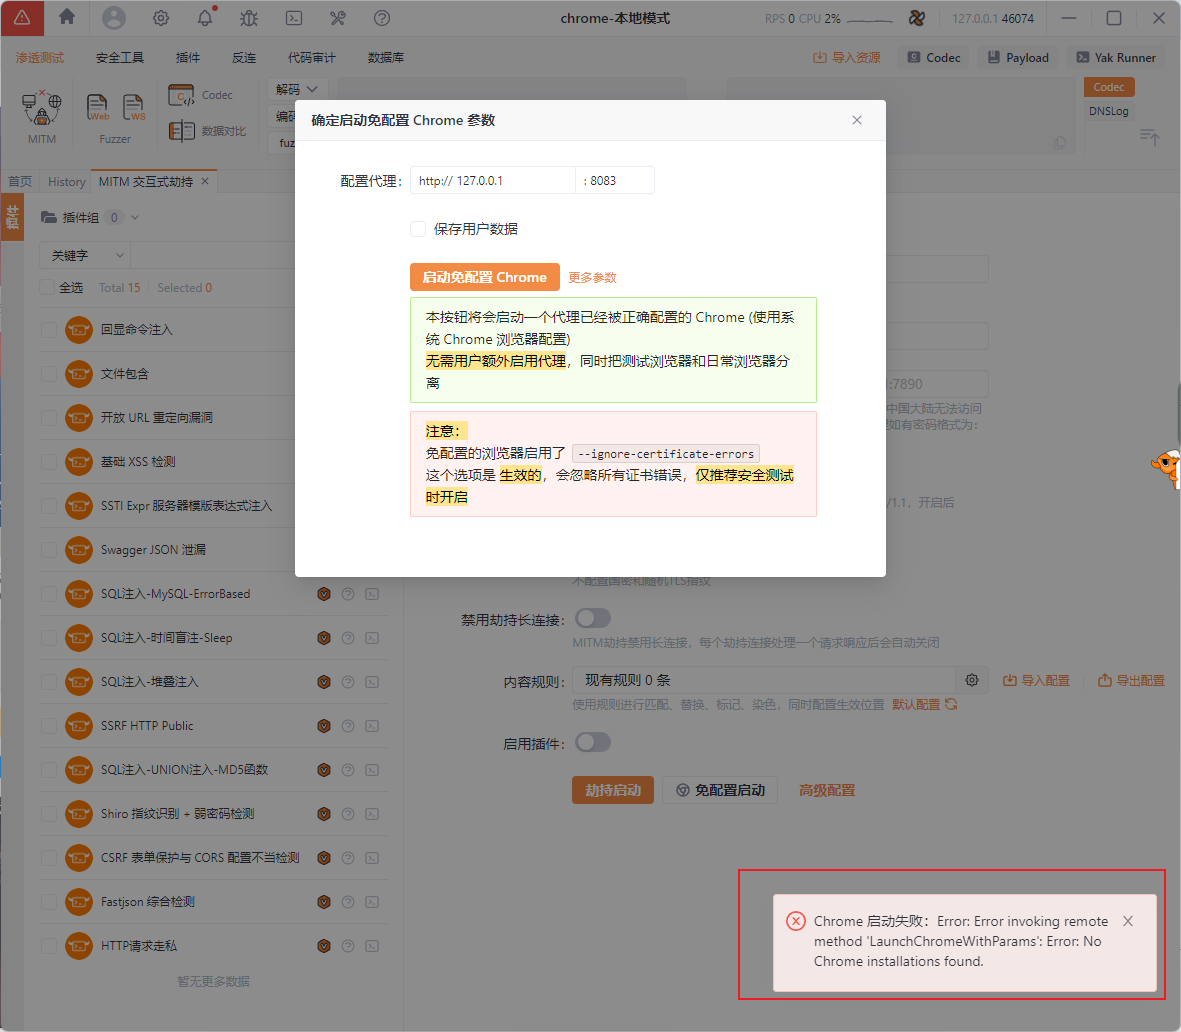Open the Codec tool in the ribbon

[200, 96]
